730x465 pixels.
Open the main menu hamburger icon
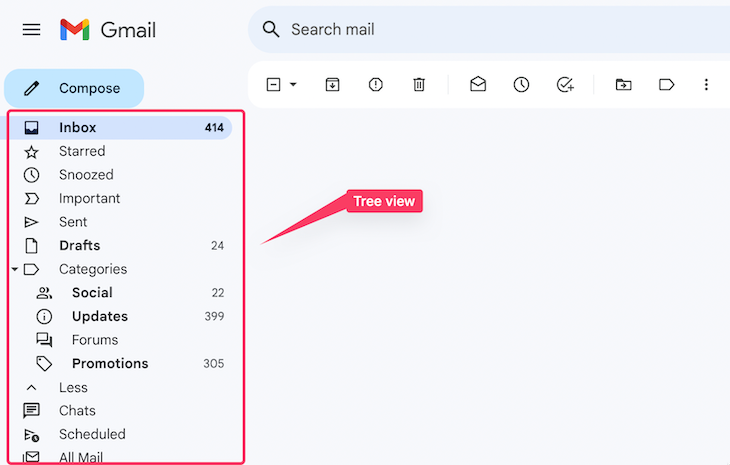tap(31, 29)
